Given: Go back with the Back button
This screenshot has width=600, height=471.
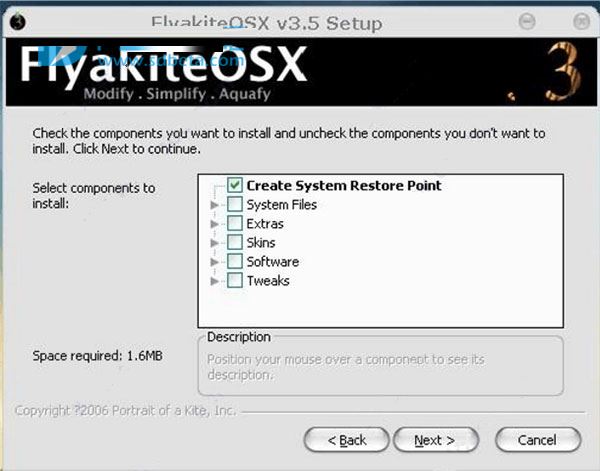Looking at the screenshot, I should [347, 440].
